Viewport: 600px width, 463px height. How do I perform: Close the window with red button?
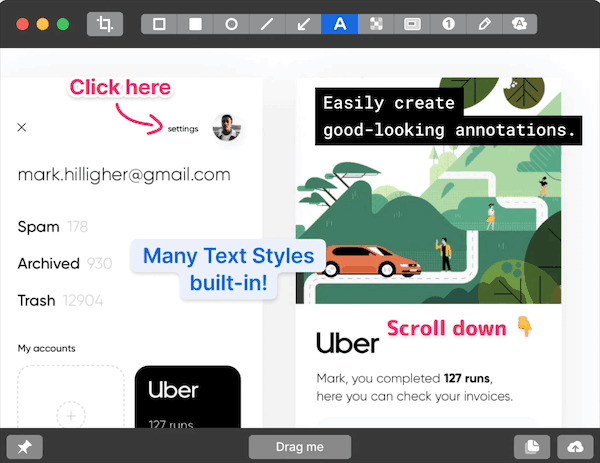pos(23,24)
